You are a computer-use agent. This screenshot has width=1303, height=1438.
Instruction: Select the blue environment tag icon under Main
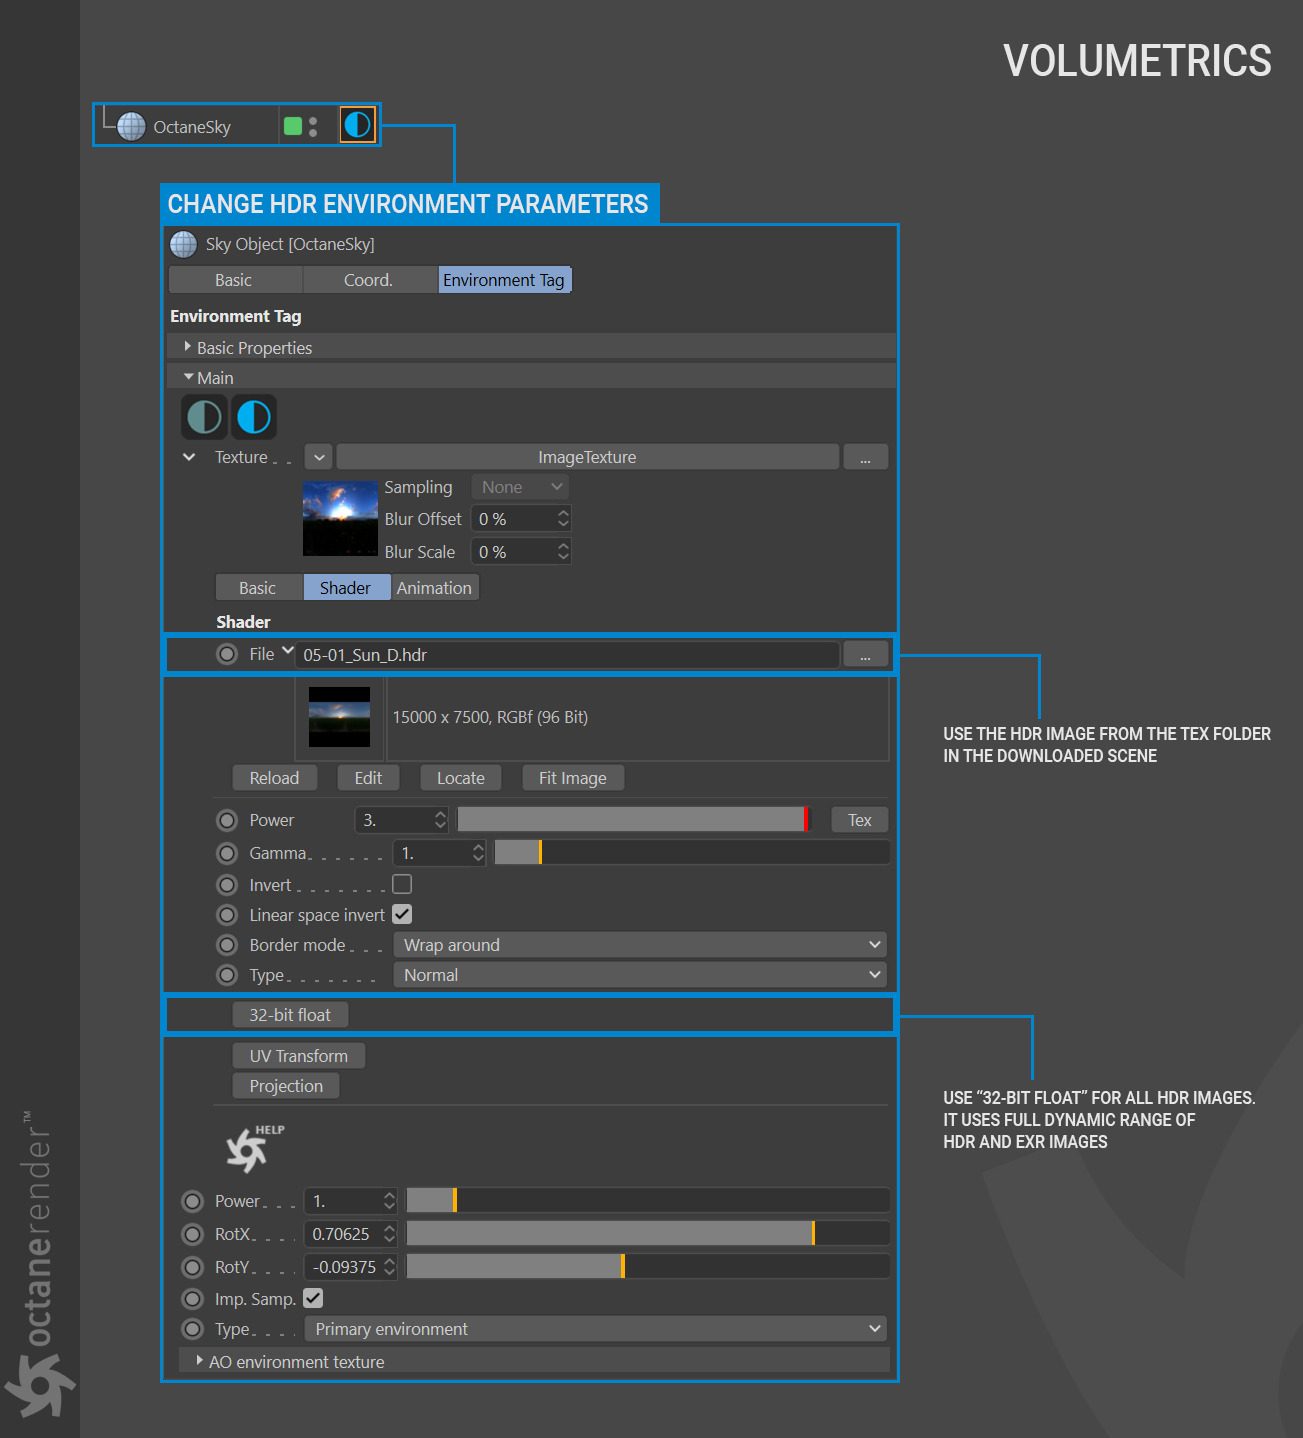pyautogui.click(x=254, y=417)
